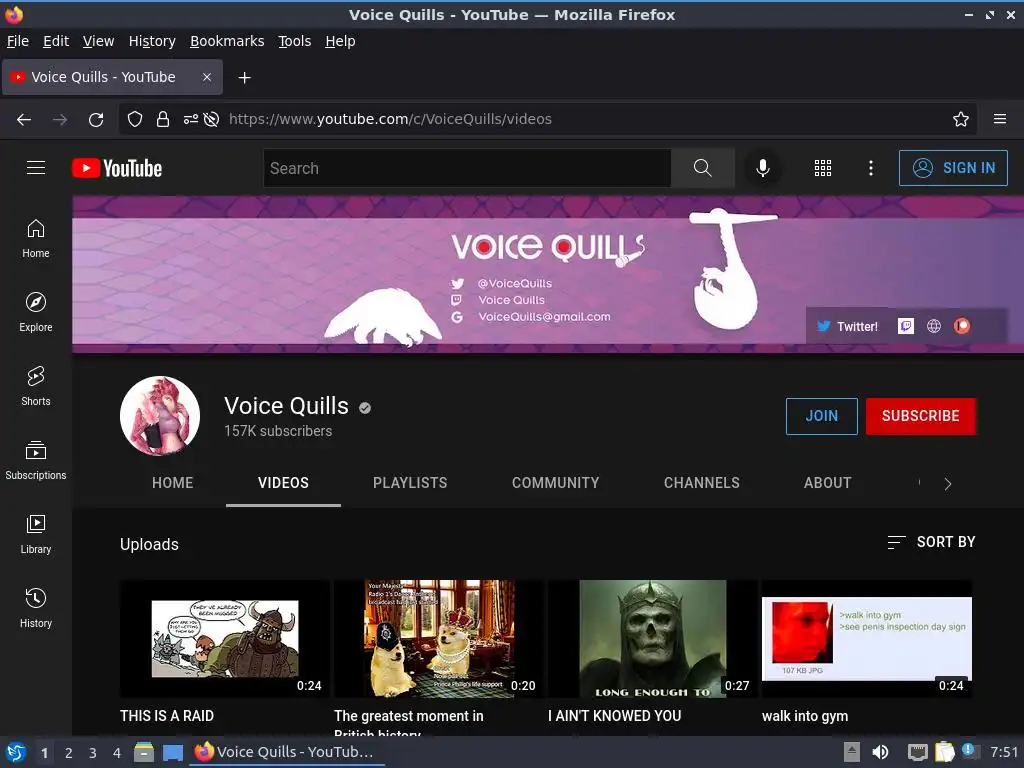Viewport: 1024px width, 768px height.
Task: Open the Bookmarks menu
Action: click(x=227, y=41)
